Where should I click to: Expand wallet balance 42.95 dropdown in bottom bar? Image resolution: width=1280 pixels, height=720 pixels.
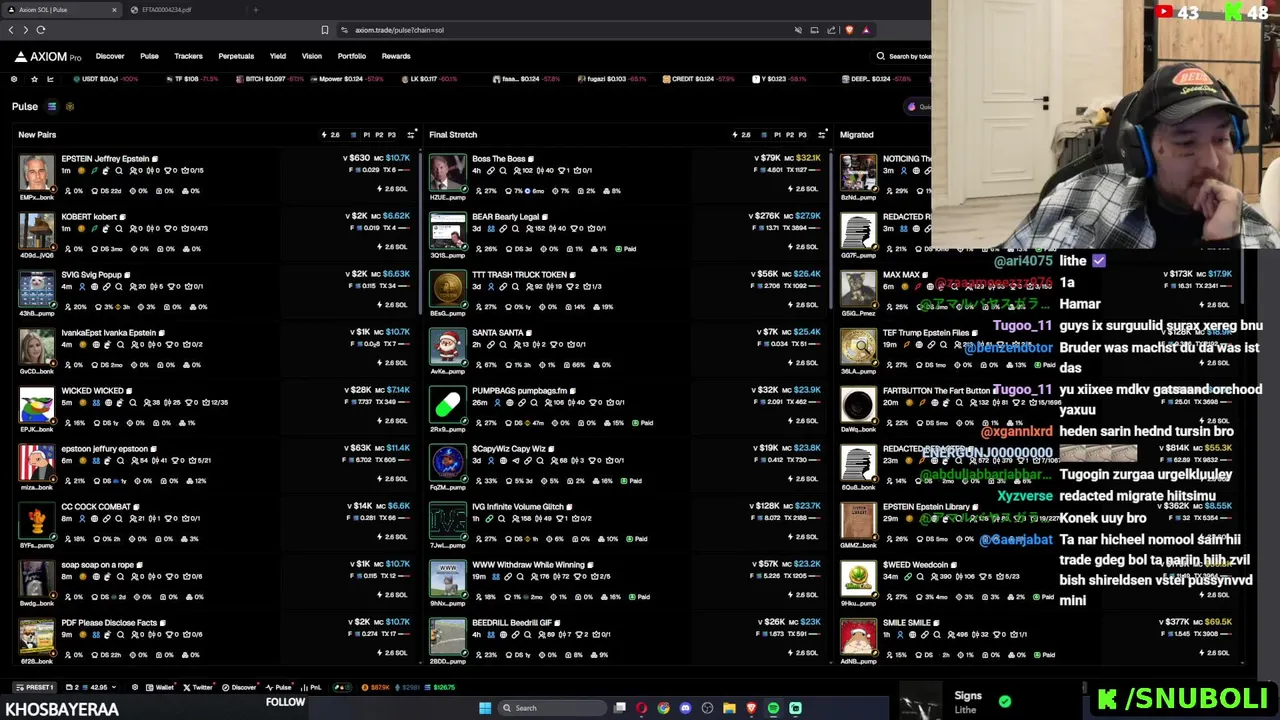coord(92,687)
